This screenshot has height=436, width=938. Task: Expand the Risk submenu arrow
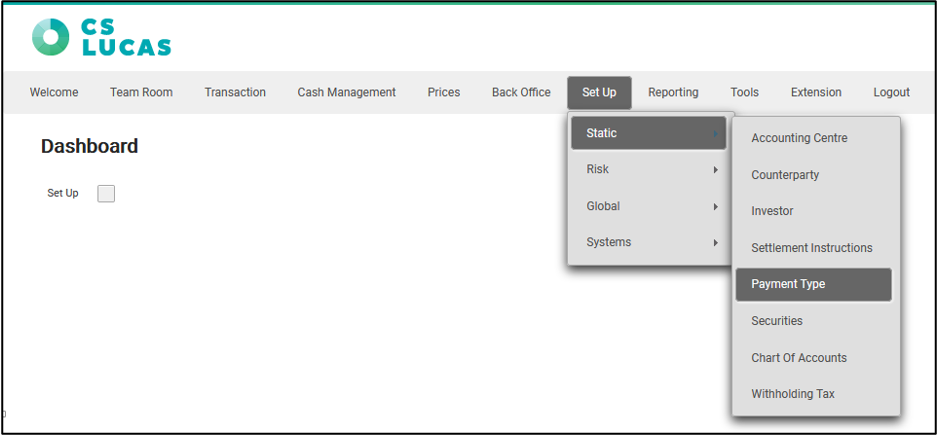coord(715,170)
